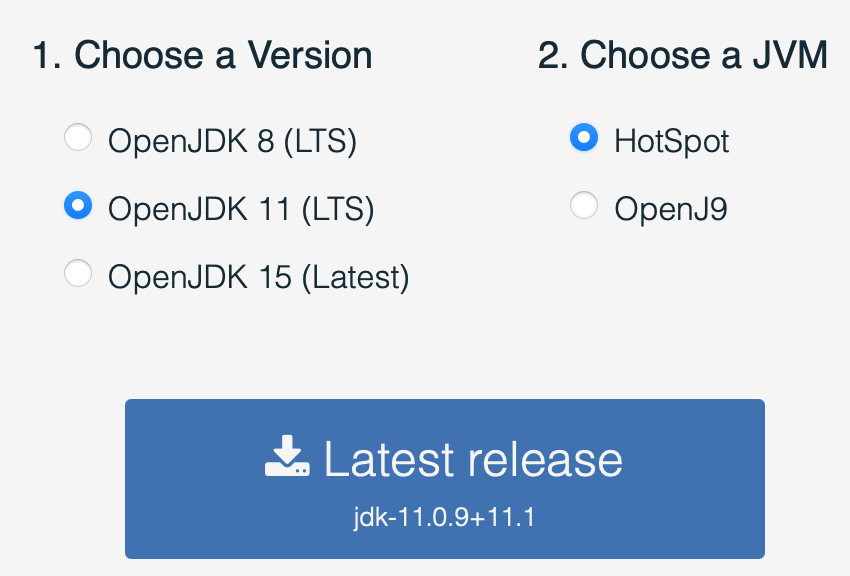Viewport: 850px width, 576px height.
Task: Click the "Latest release" title text
Action: click(x=473, y=459)
